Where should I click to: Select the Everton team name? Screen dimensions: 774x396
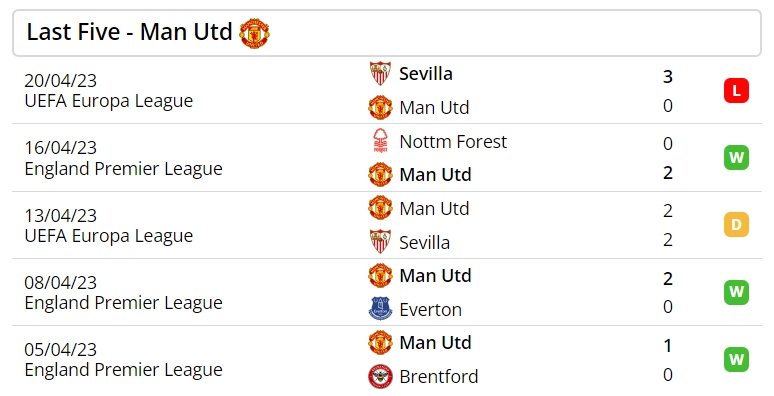coord(430,310)
